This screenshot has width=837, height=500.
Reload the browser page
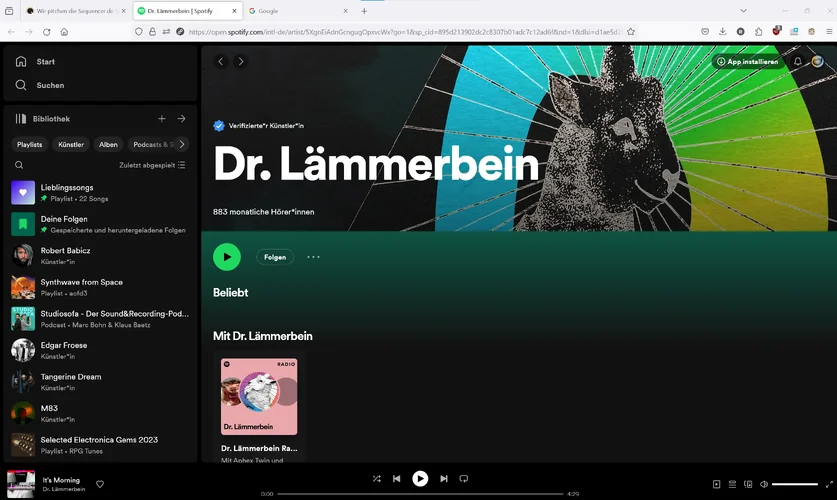pyautogui.click(x=46, y=32)
